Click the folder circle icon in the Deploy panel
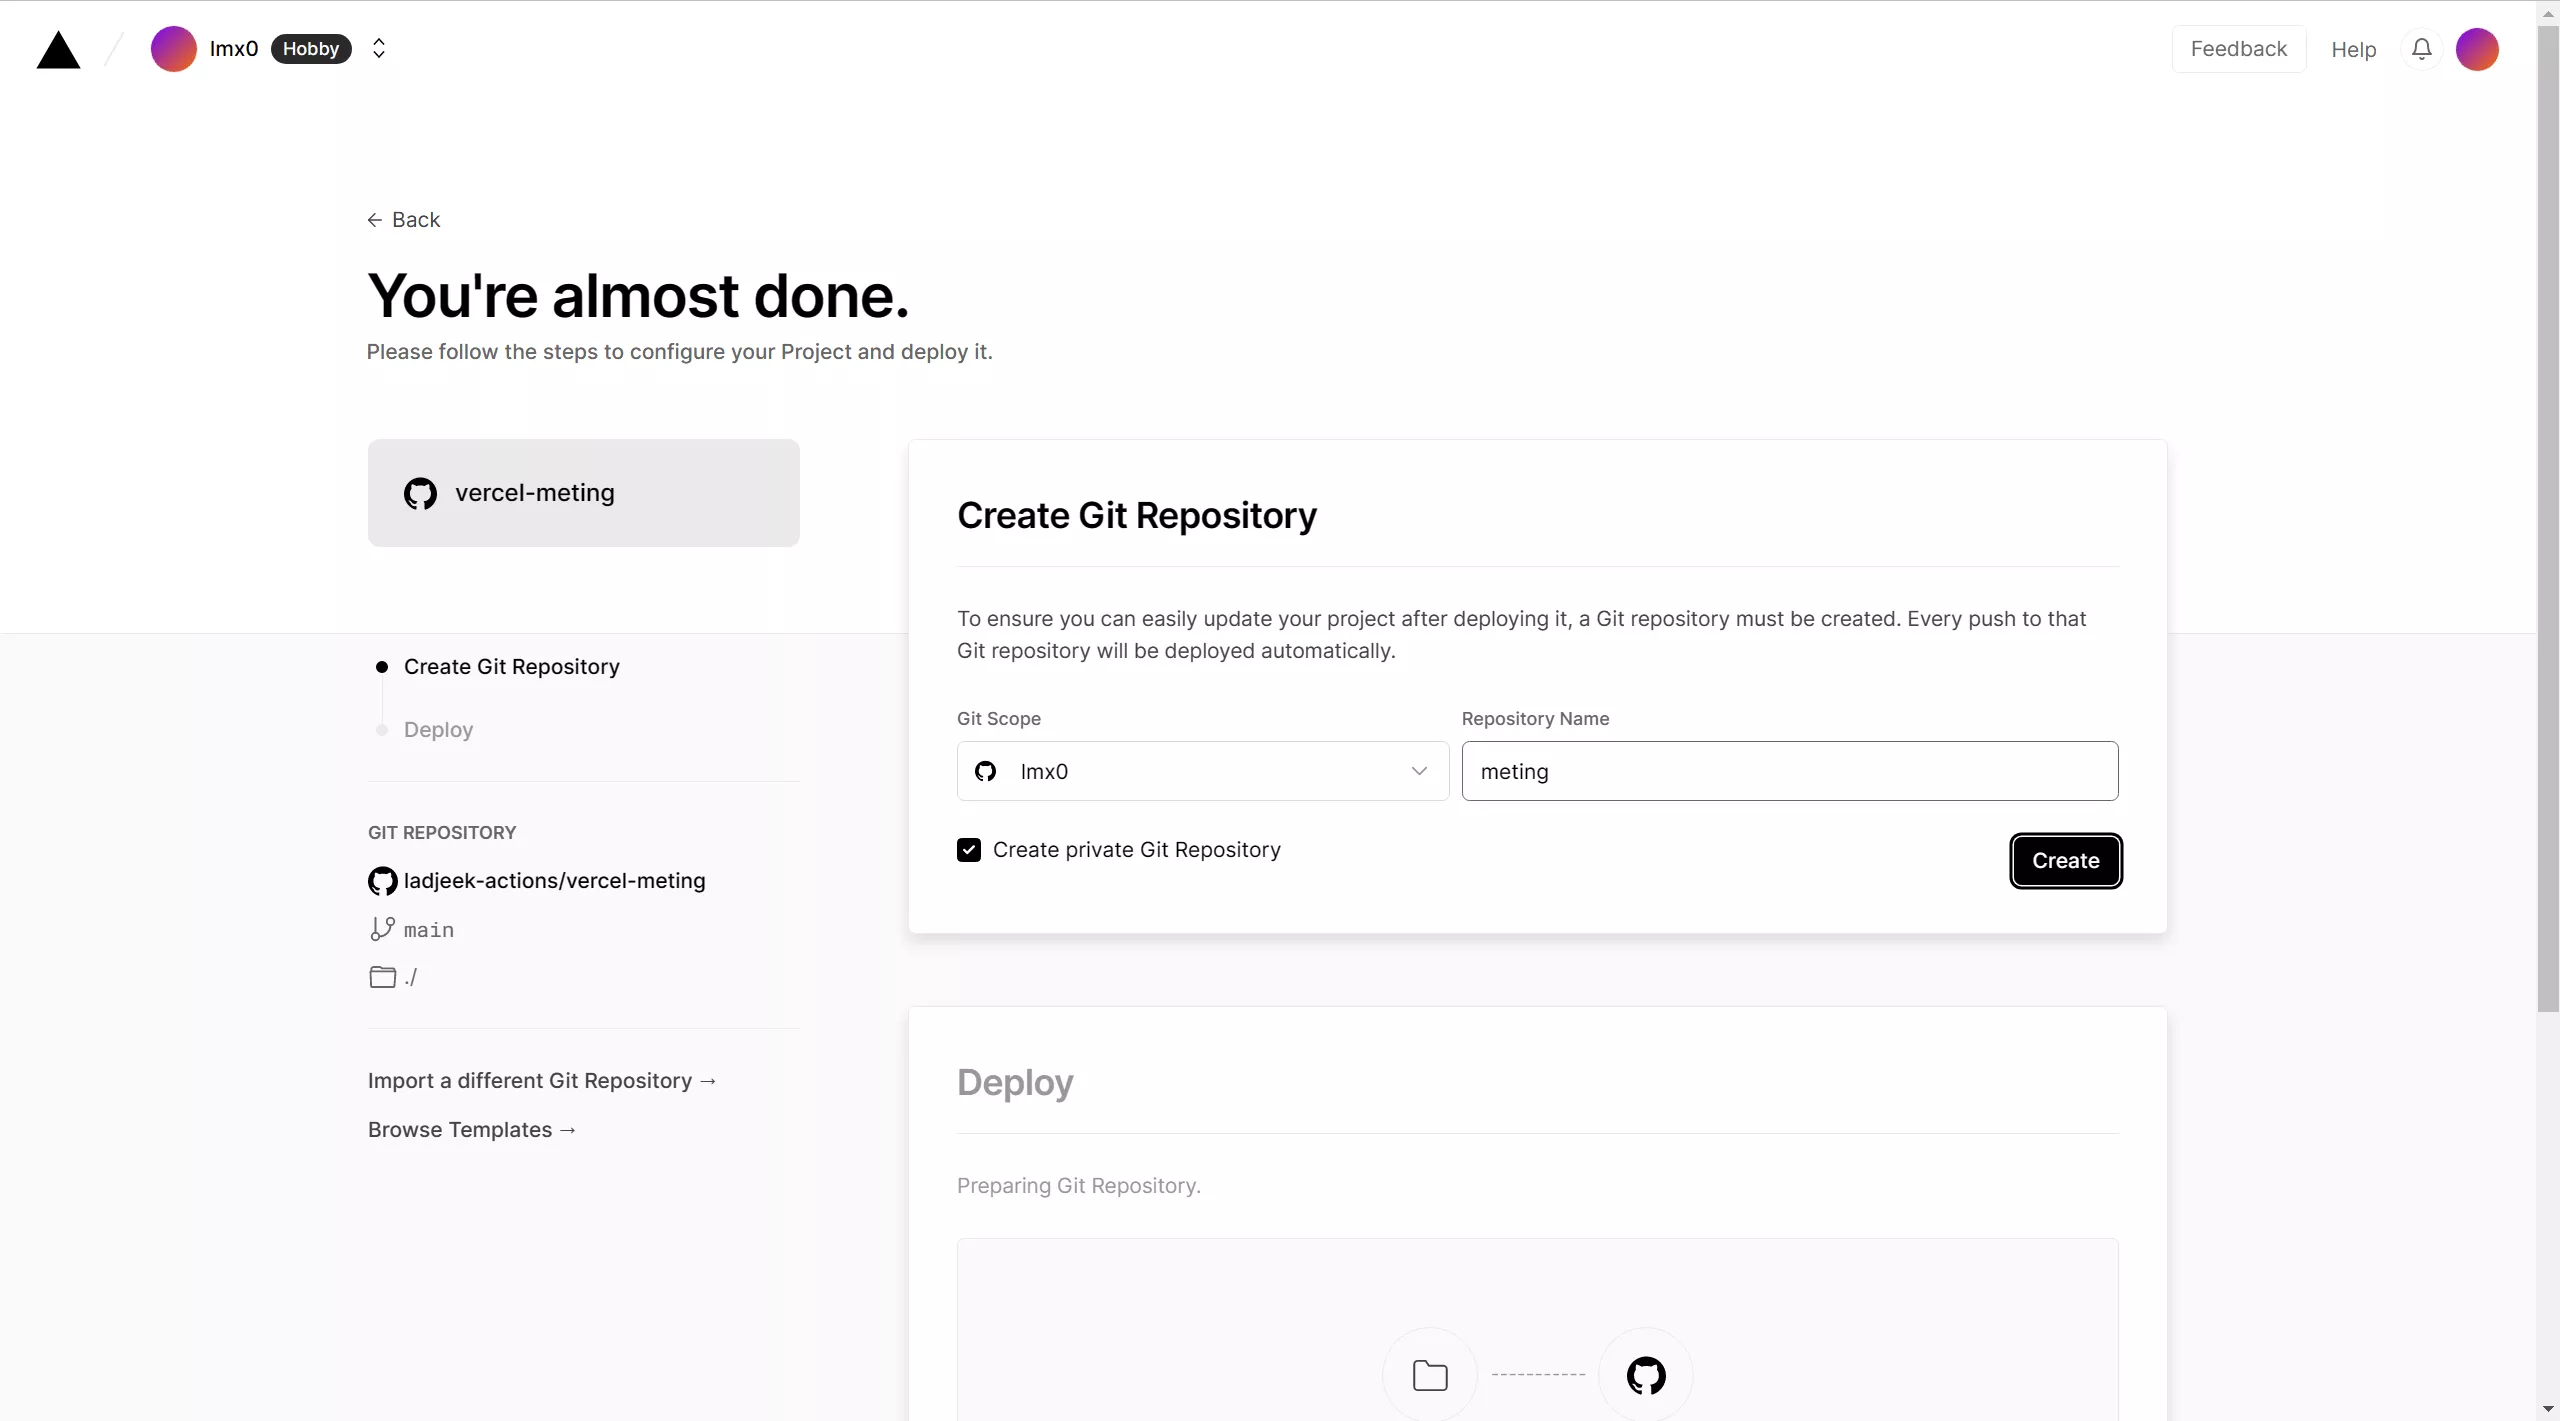 point(1430,1375)
